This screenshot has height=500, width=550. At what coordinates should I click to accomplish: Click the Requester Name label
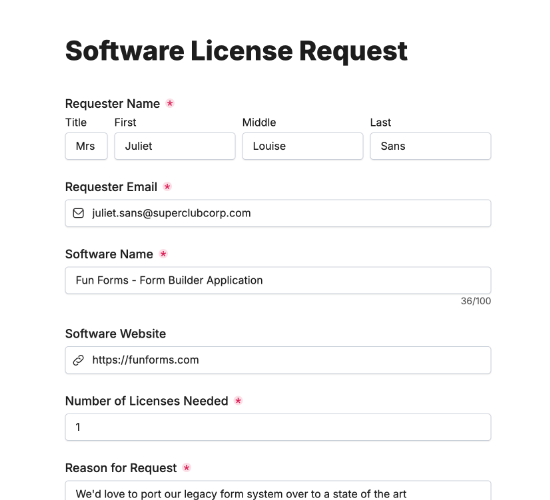click(x=113, y=104)
